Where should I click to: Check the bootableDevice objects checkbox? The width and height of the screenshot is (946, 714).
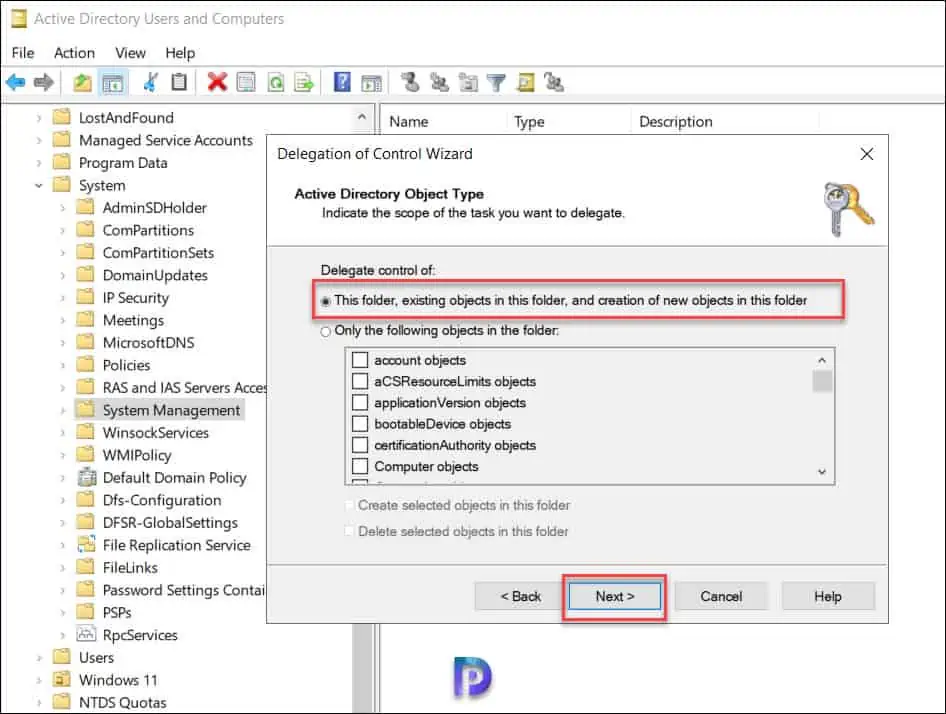tap(360, 424)
